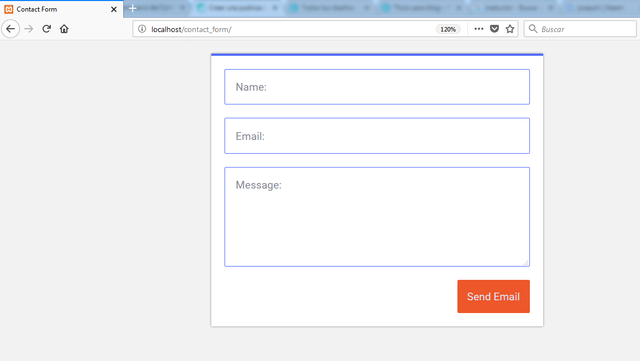Open the page actions three-dots menu

tap(479, 29)
